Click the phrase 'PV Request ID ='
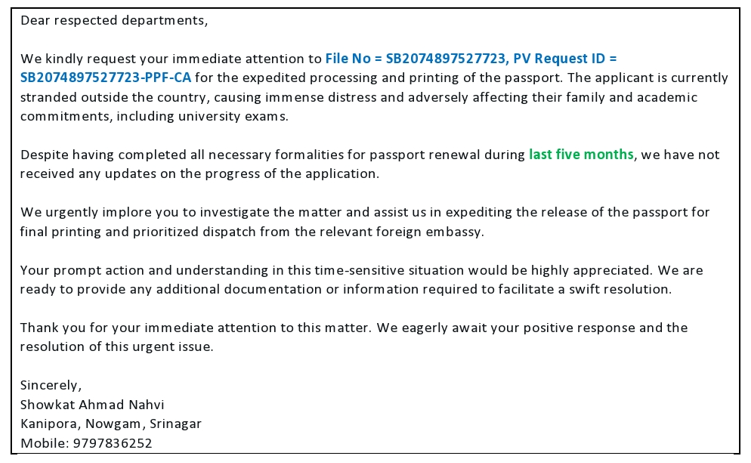 pos(565,58)
